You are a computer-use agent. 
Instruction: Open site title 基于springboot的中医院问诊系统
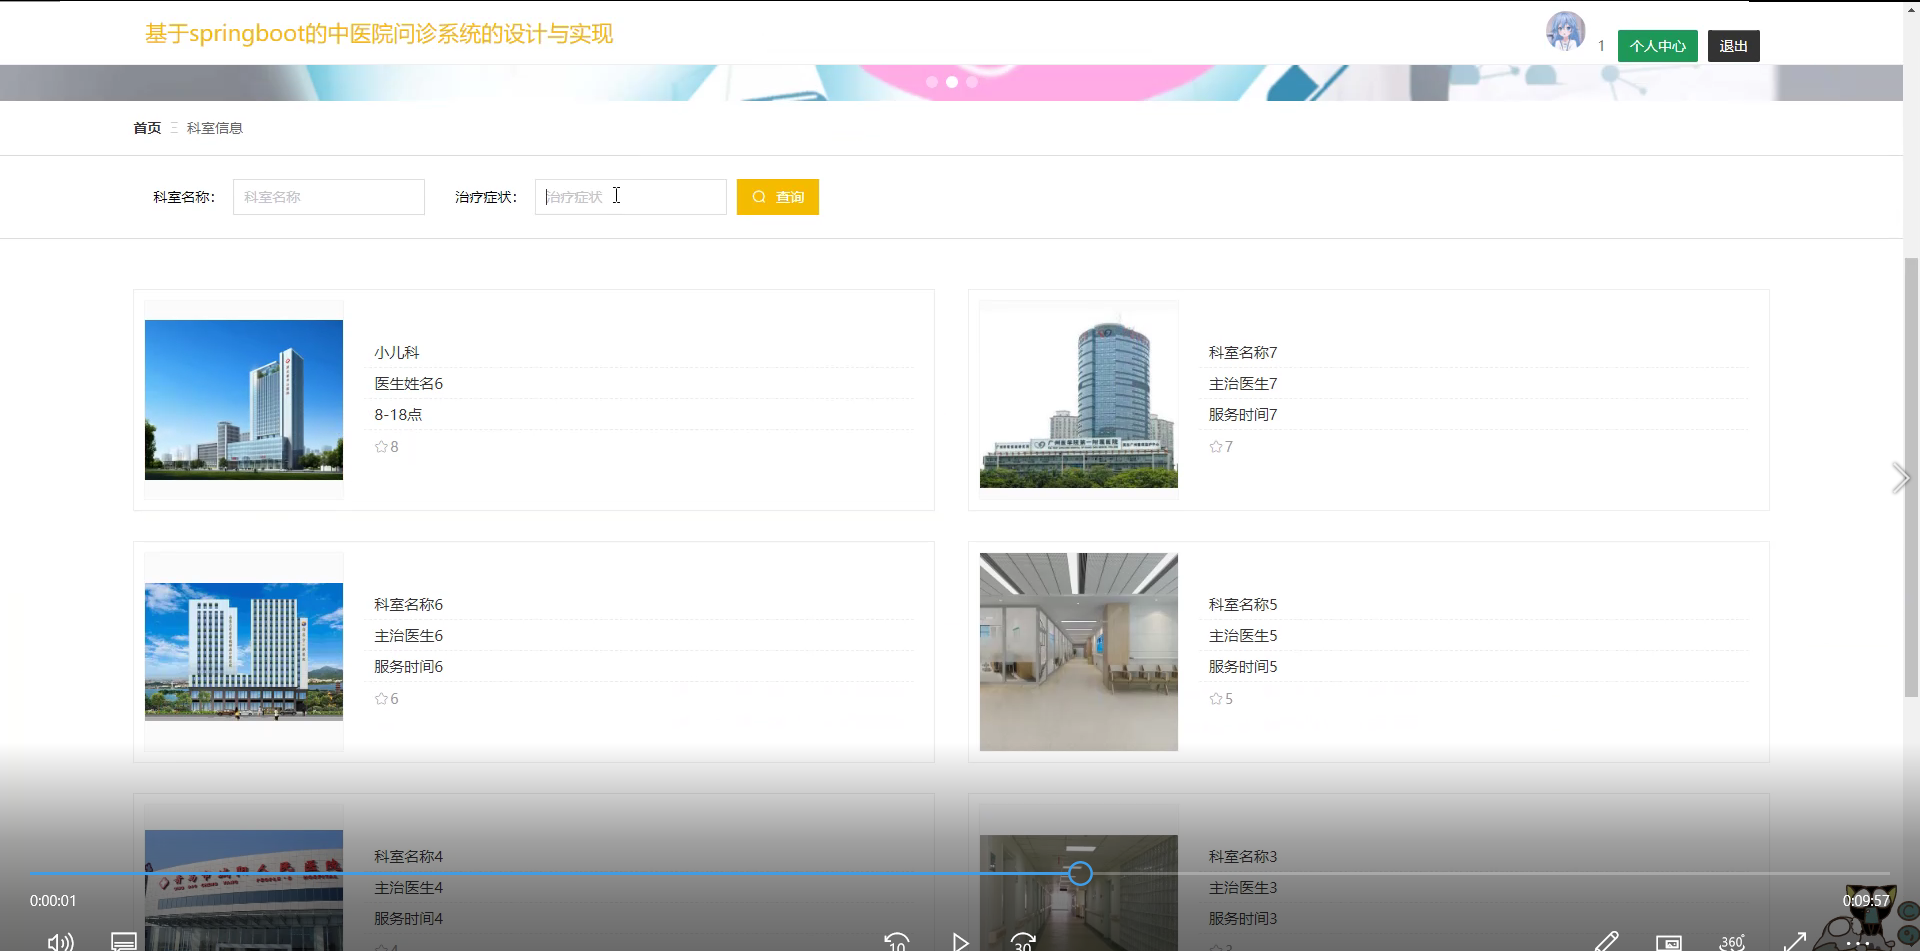click(x=379, y=34)
